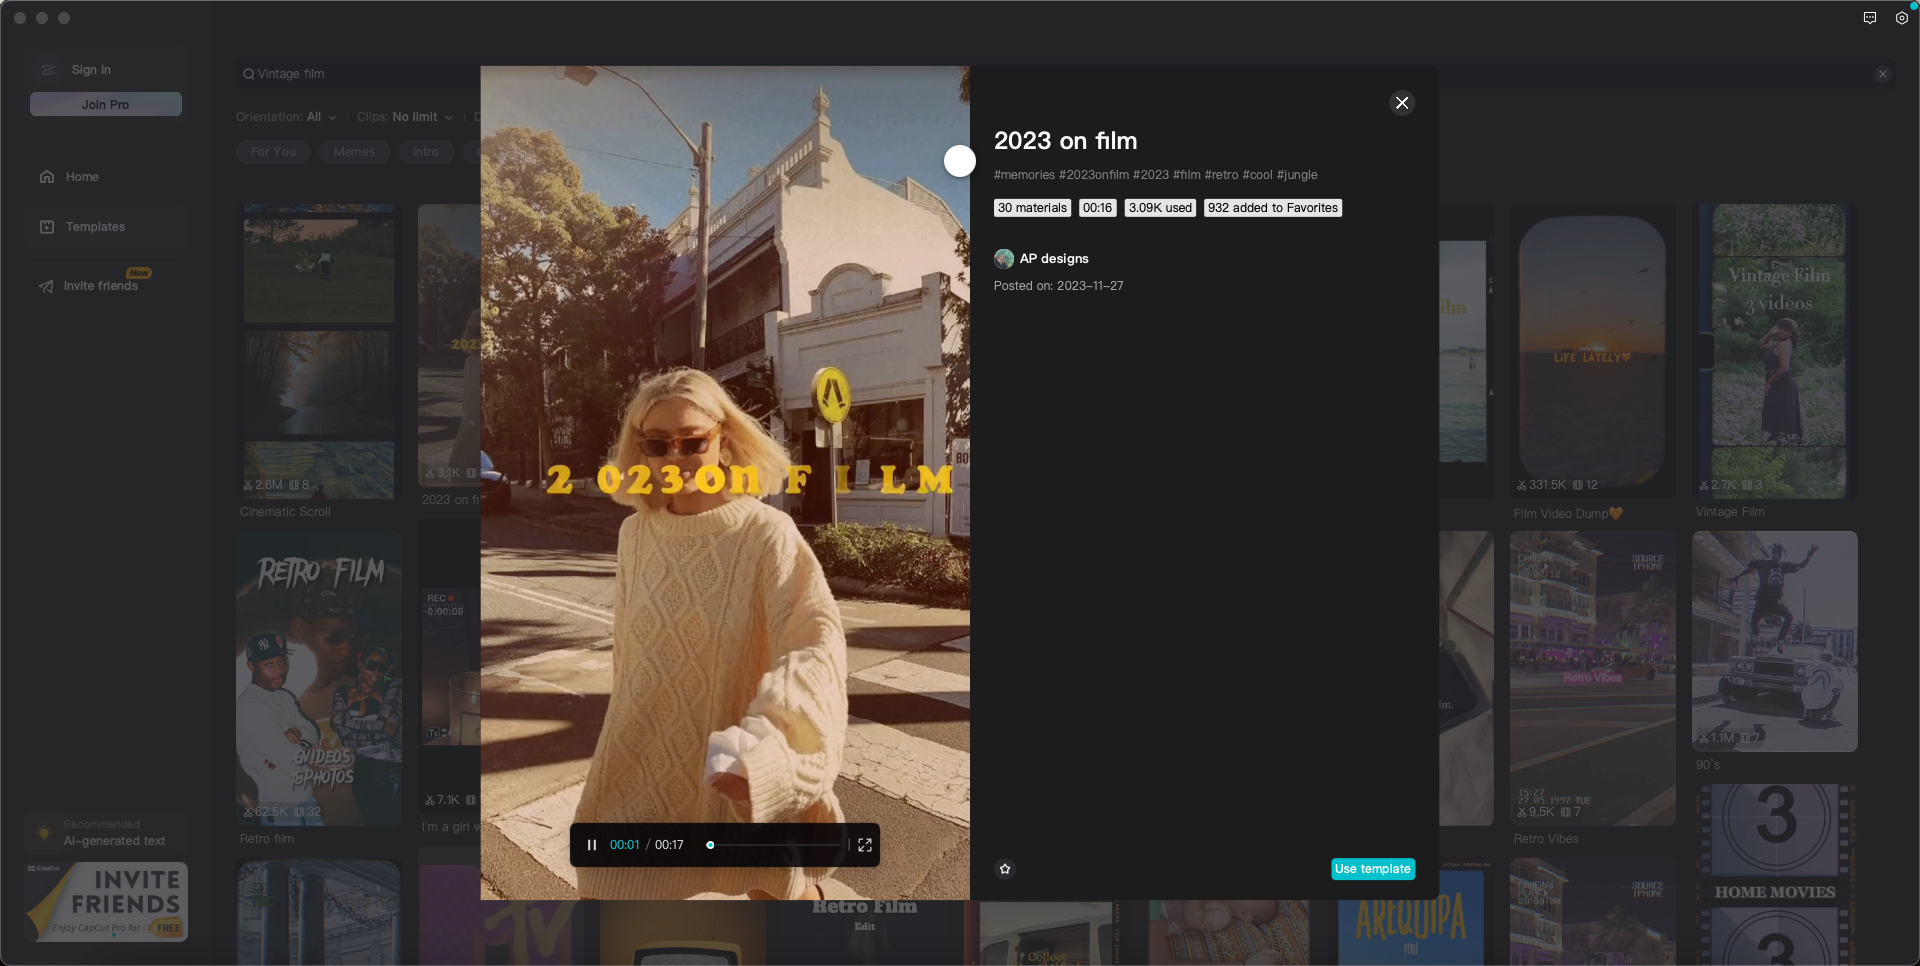This screenshot has height=966, width=1920.
Task: Open the settings icon in title bar
Action: pyautogui.click(x=1902, y=18)
